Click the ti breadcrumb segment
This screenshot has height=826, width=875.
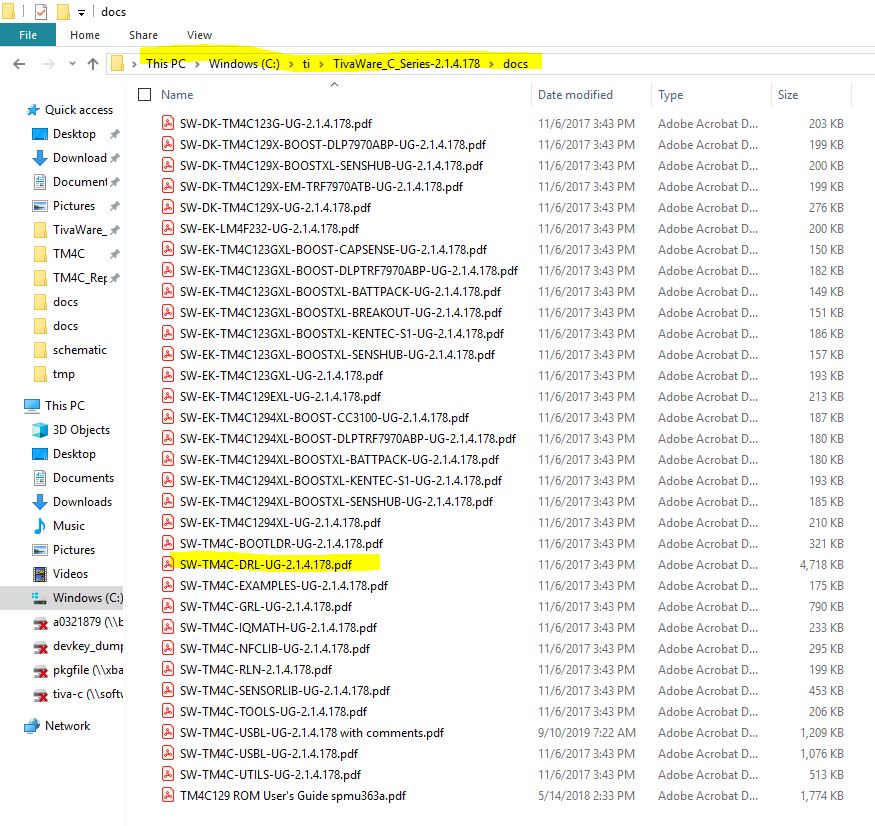(306, 64)
